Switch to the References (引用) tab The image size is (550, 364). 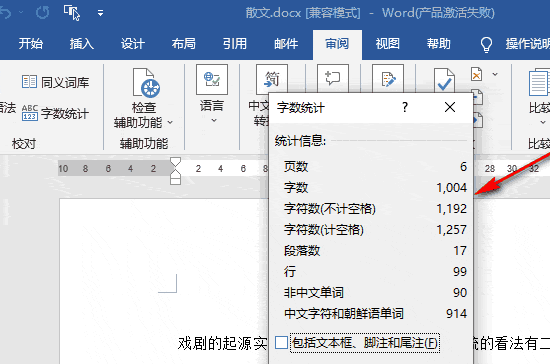[x=235, y=44]
